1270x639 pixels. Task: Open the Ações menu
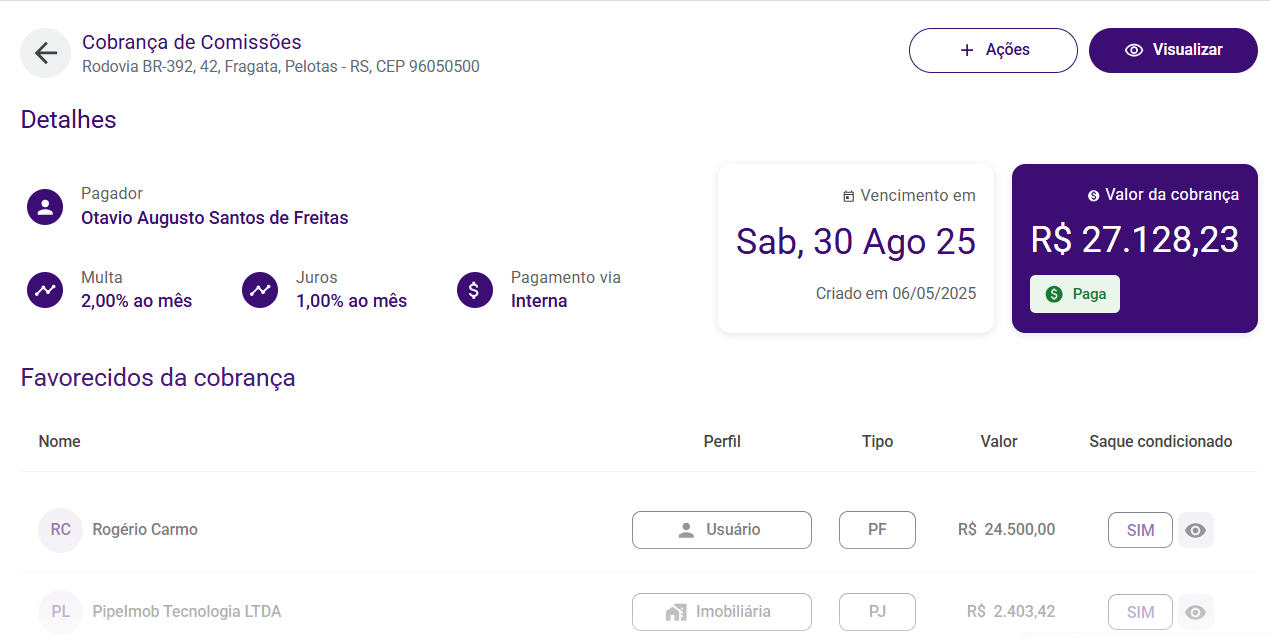[993, 50]
